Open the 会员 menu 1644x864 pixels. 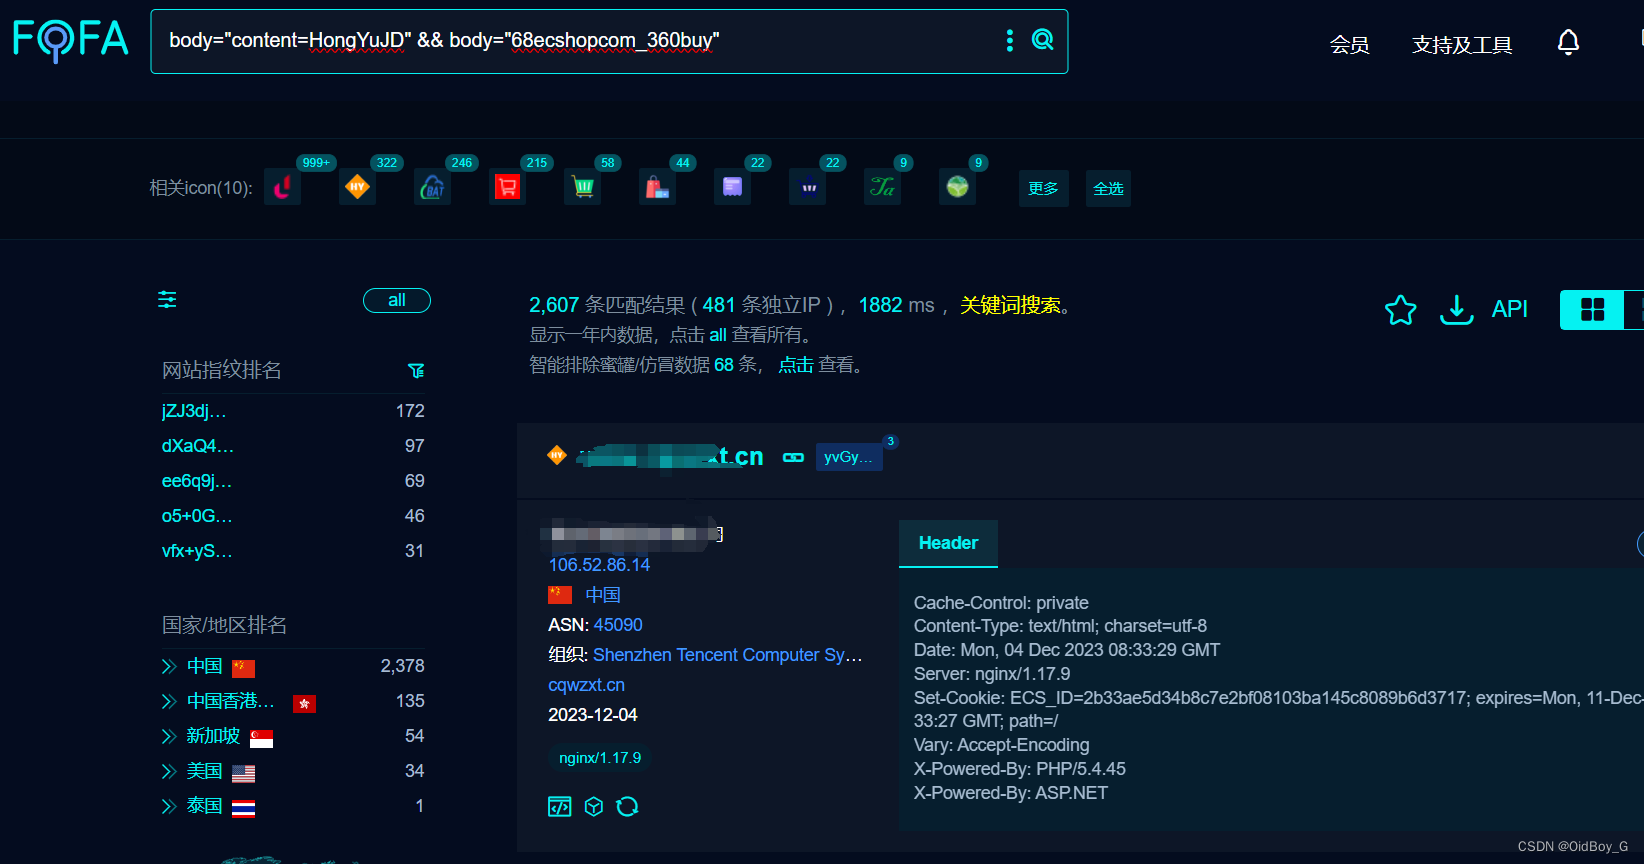coord(1349,44)
